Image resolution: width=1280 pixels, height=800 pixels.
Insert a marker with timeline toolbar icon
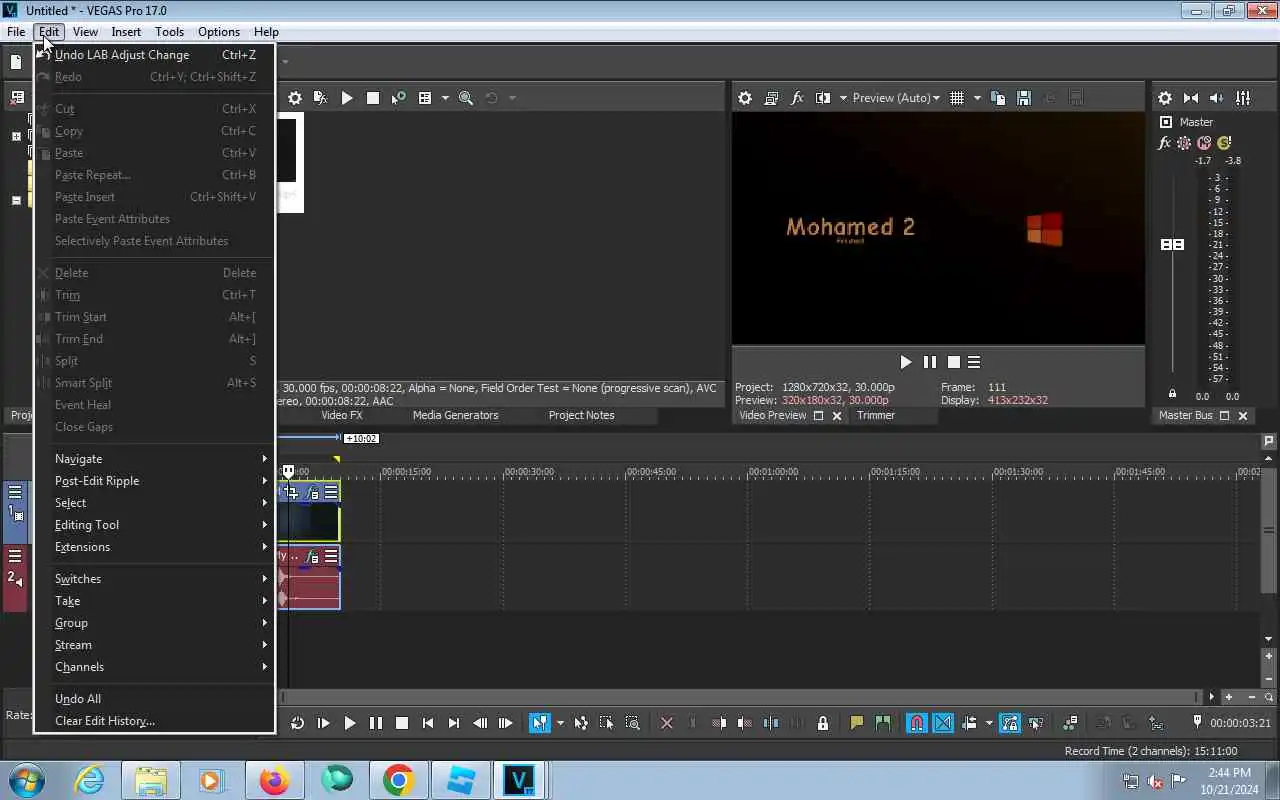point(856,723)
